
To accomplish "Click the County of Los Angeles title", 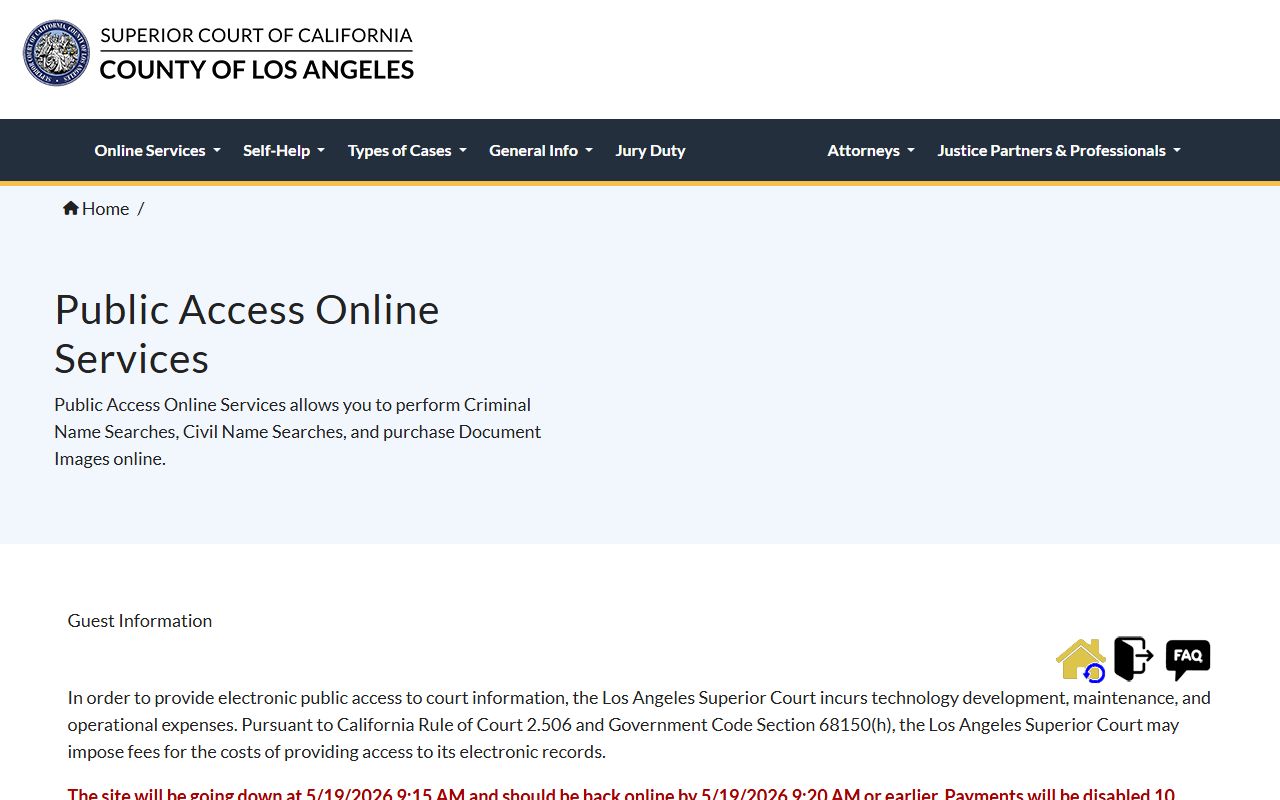I will (x=257, y=69).
